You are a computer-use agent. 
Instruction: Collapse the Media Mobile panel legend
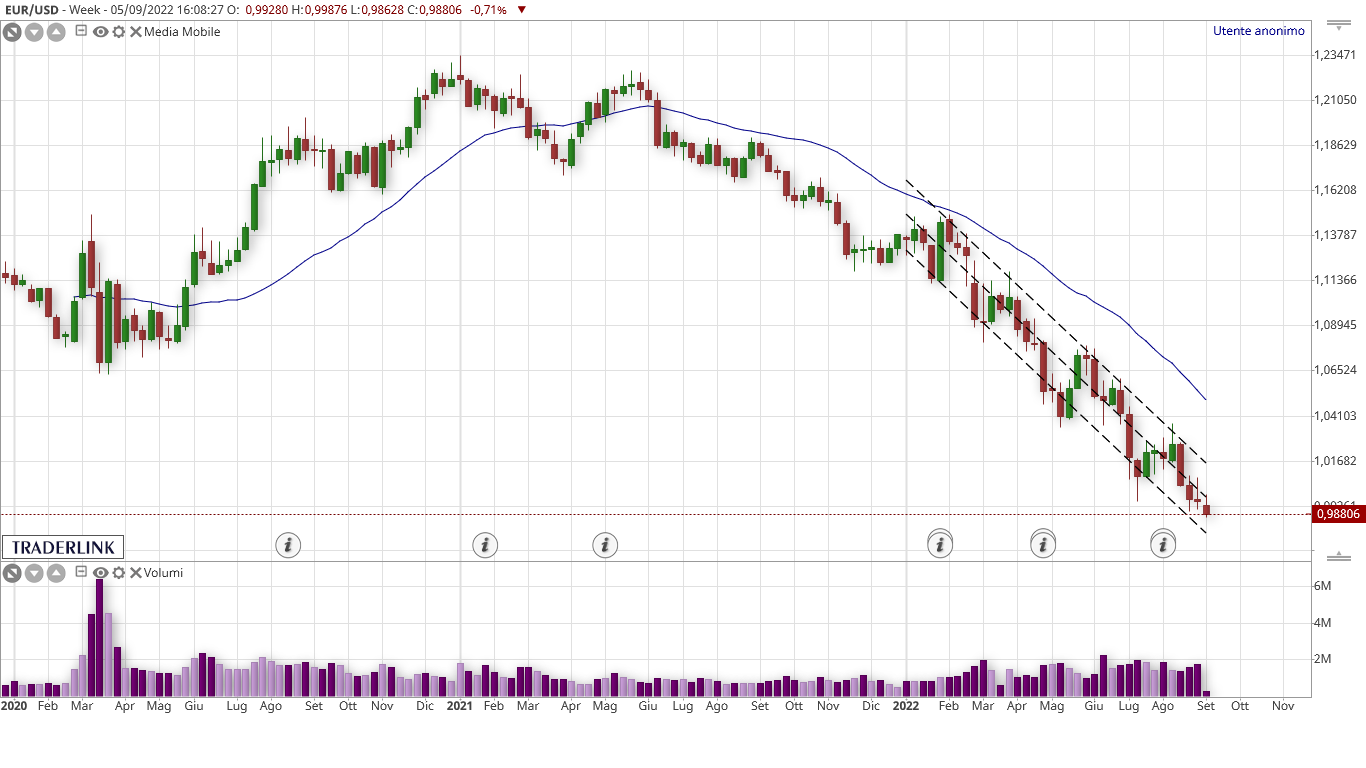[x=82, y=31]
